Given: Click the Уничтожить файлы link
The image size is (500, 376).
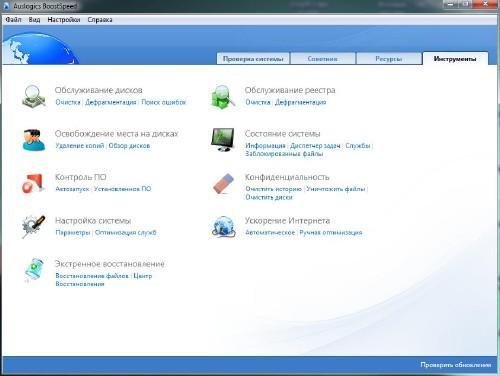Looking at the screenshot, I should tap(336, 189).
